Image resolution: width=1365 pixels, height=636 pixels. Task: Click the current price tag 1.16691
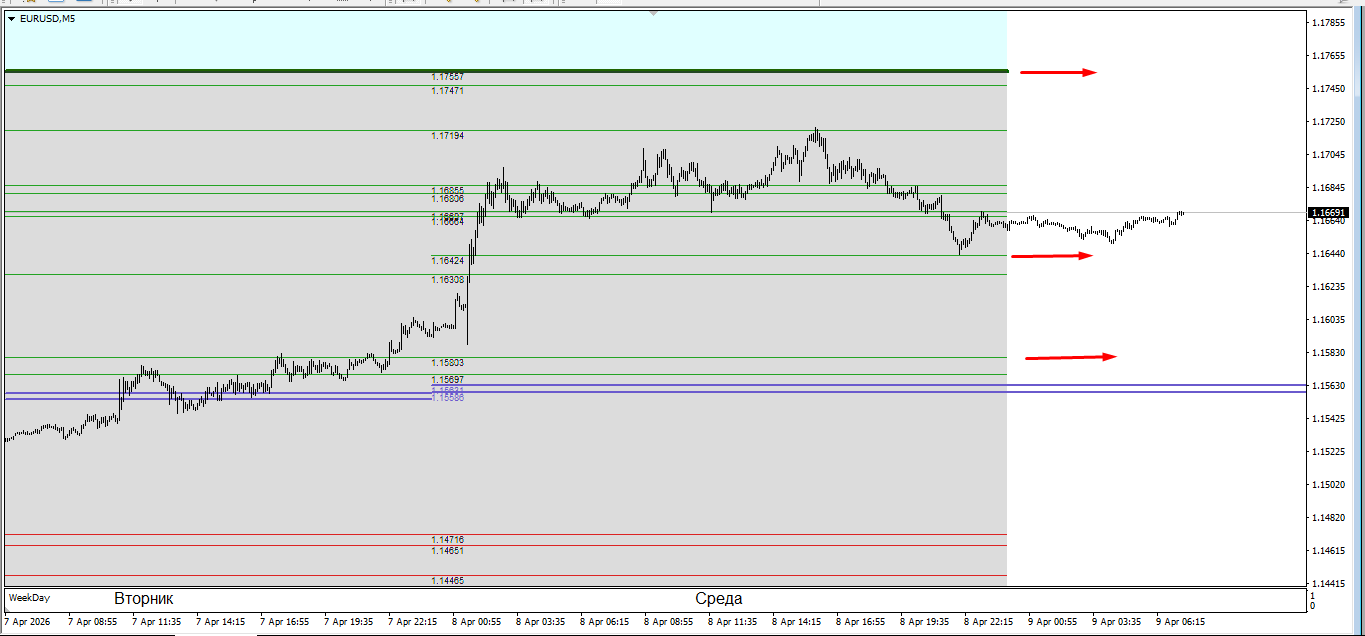1328,213
